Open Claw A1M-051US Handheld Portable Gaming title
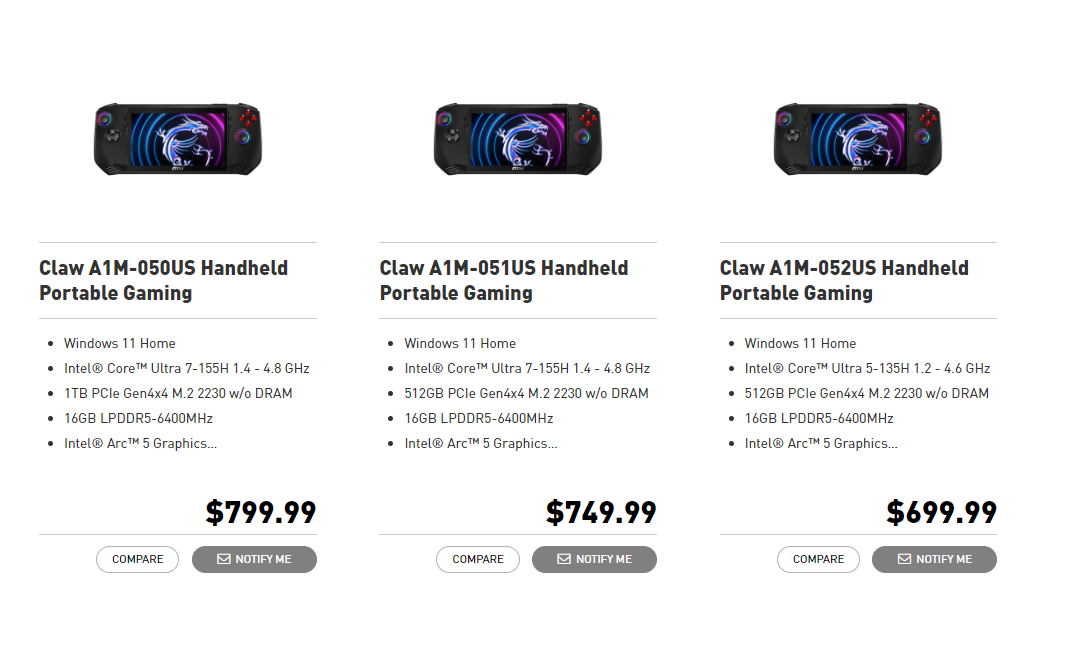The height and width of the screenshot is (656, 1074). click(504, 280)
